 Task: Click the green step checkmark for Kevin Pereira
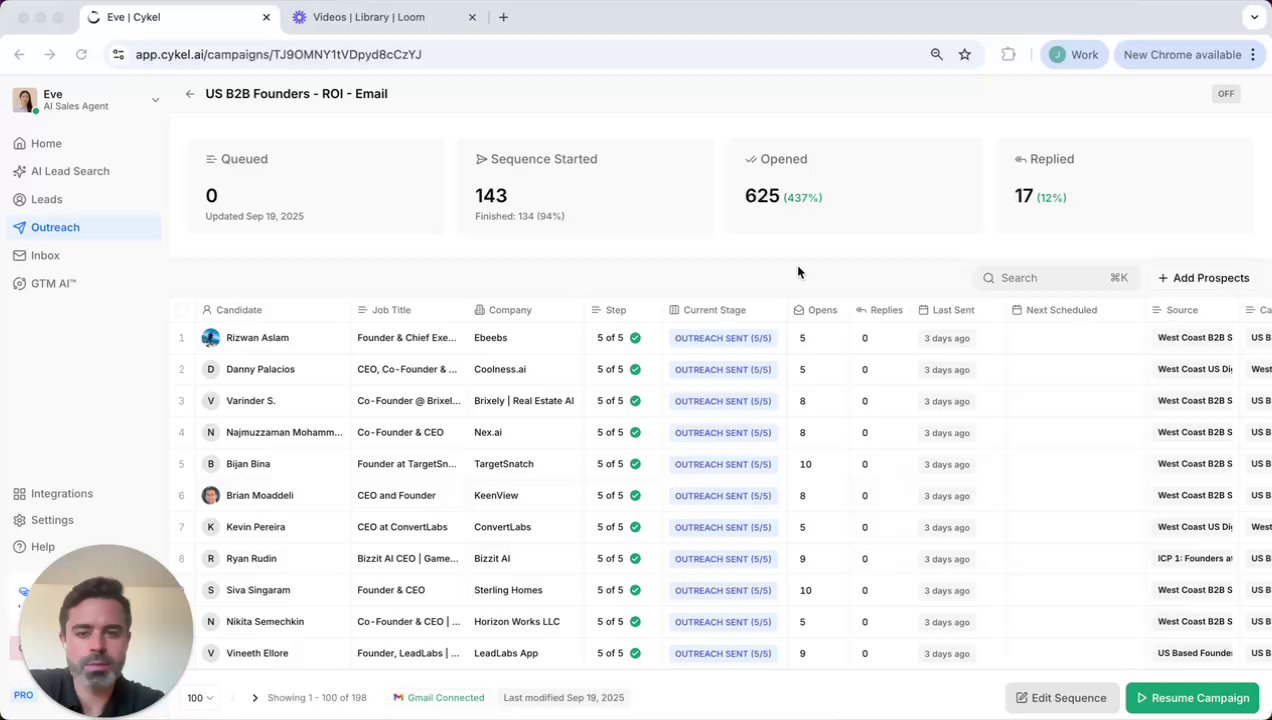pos(635,527)
